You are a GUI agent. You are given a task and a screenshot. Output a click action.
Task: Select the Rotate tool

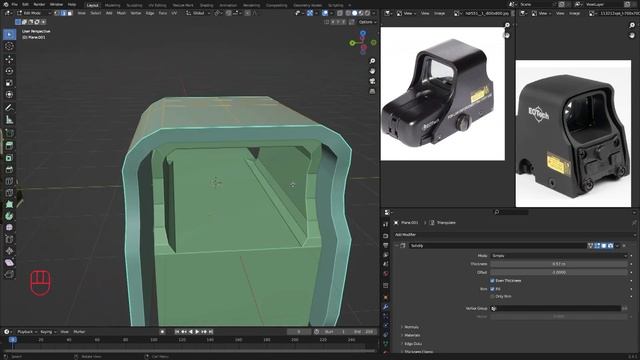(9, 71)
